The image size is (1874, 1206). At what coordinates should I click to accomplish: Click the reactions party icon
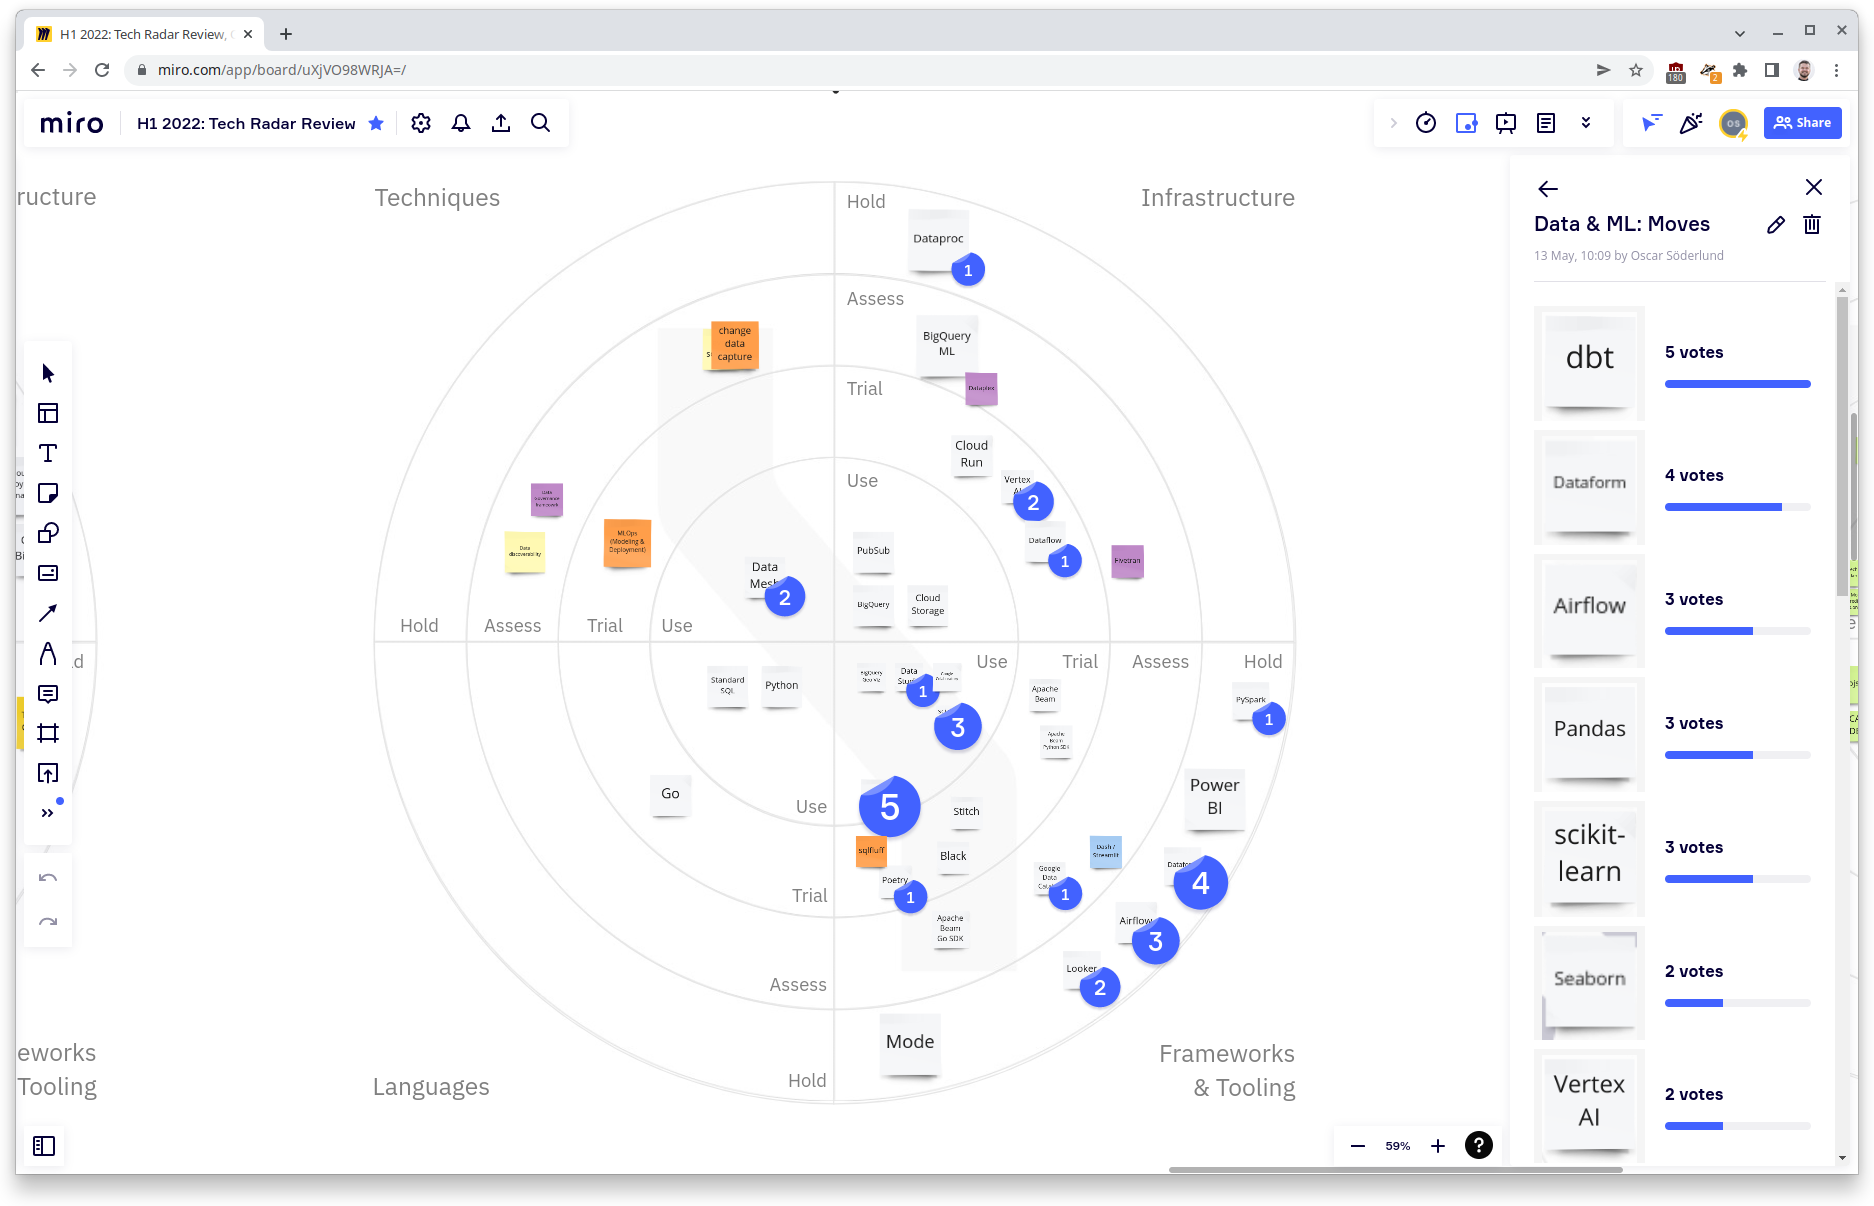tap(1691, 123)
